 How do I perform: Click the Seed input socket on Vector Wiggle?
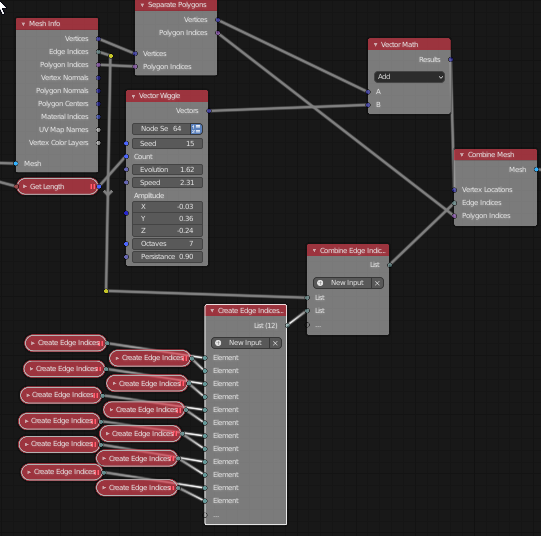[x=126, y=143]
